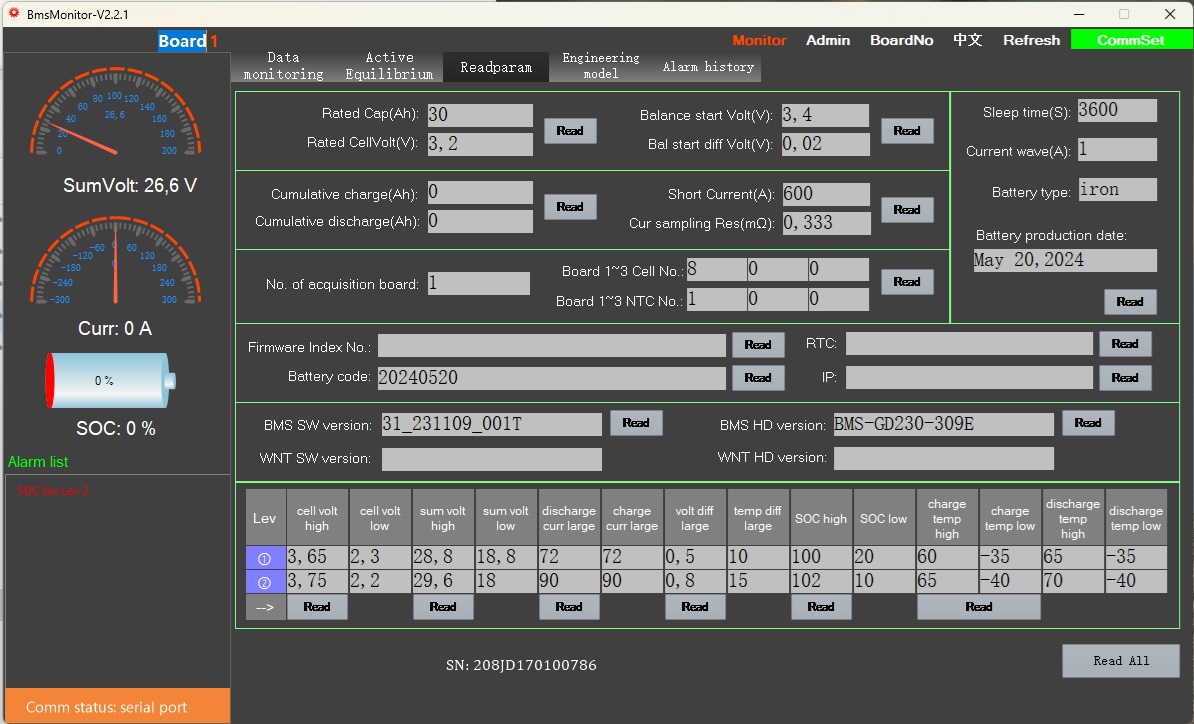
Task: Click the SOC battery level indicator
Action: (110, 380)
